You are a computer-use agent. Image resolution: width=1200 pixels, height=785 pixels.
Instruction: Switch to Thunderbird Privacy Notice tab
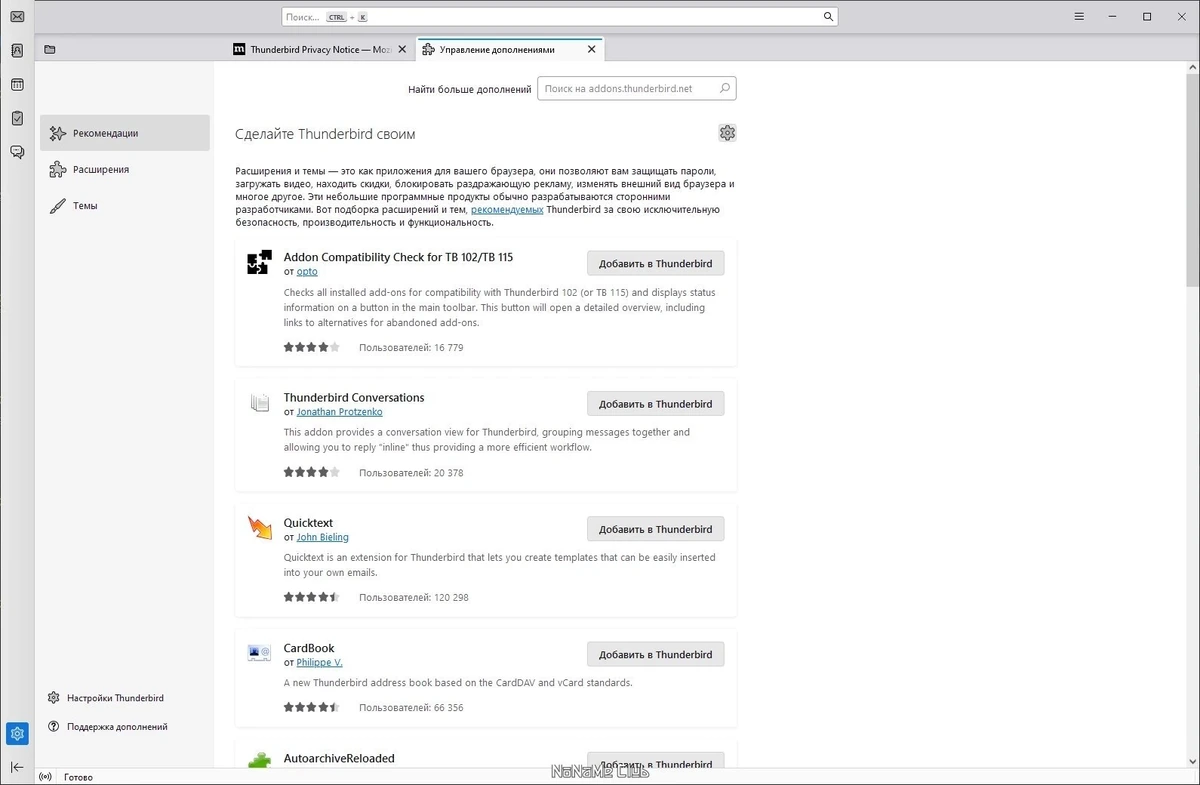[320, 49]
